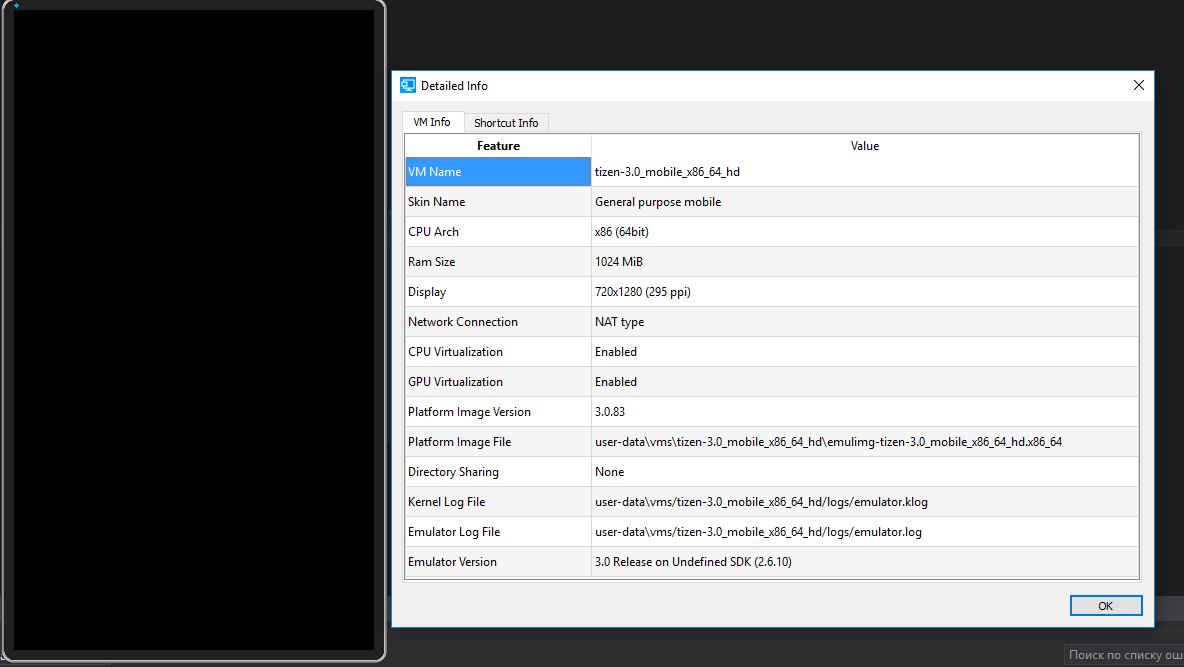The height and width of the screenshot is (667, 1184).
Task: Select the Platform Image File path
Action: pyautogui.click(x=828, y=442)
